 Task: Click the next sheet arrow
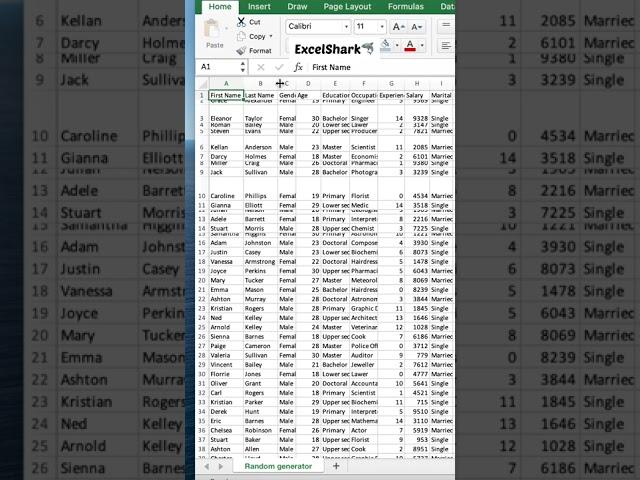[221, 466]
